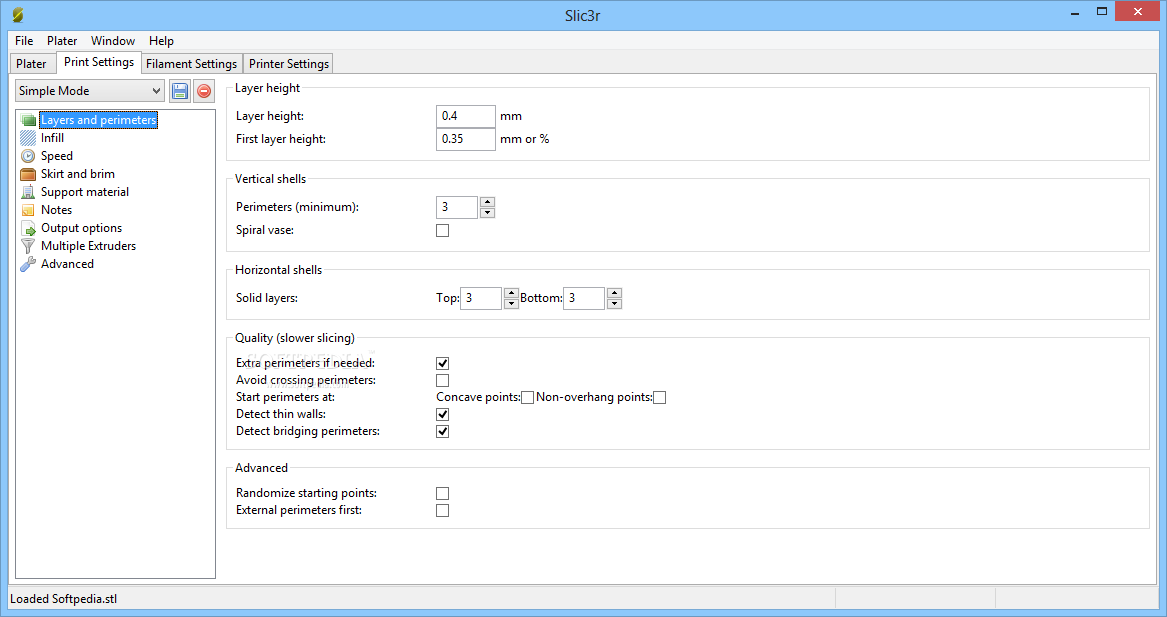
Task: Switch to Filament Settings tab
Action: pos(191,64)
